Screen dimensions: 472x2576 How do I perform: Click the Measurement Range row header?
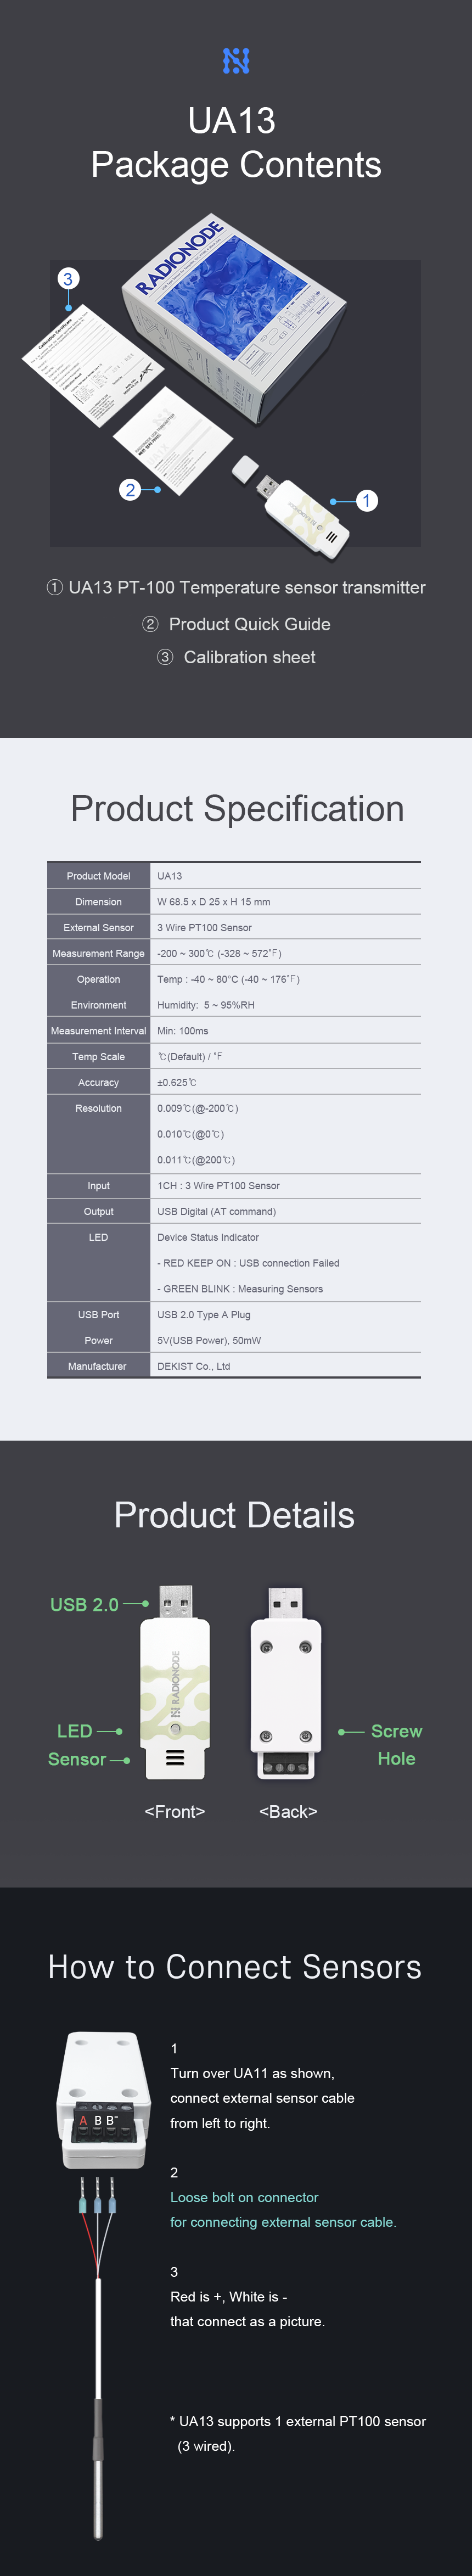tap(98, 953)
